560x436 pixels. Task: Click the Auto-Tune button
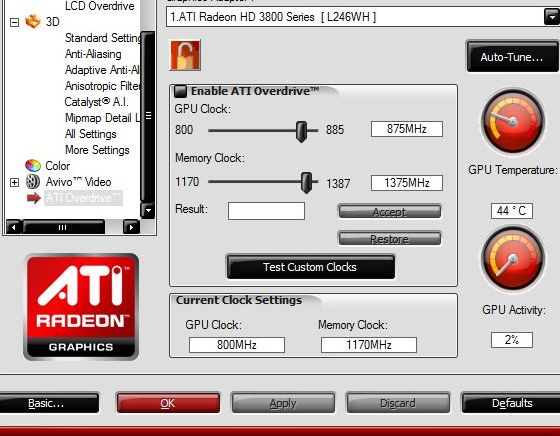click(512, 57)
